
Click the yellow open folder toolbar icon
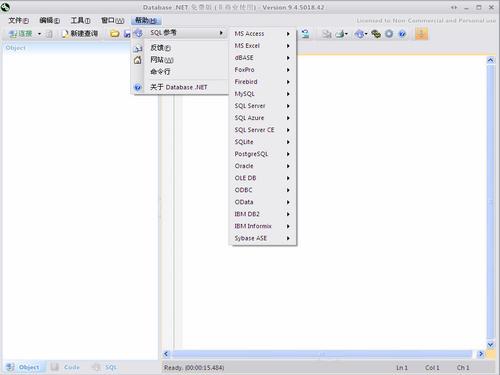pos(114,34)
